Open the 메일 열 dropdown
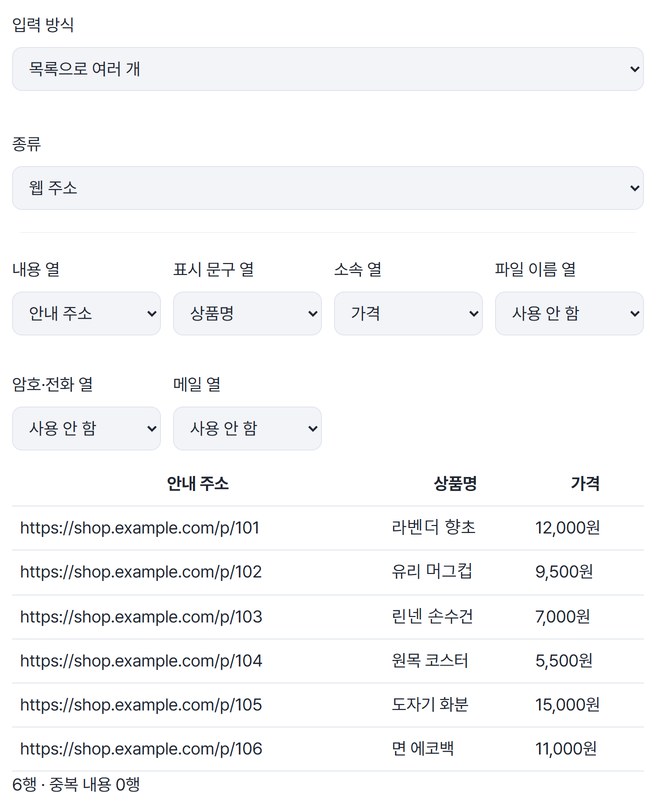The image size is (656, 810). (x=247, y=428)
